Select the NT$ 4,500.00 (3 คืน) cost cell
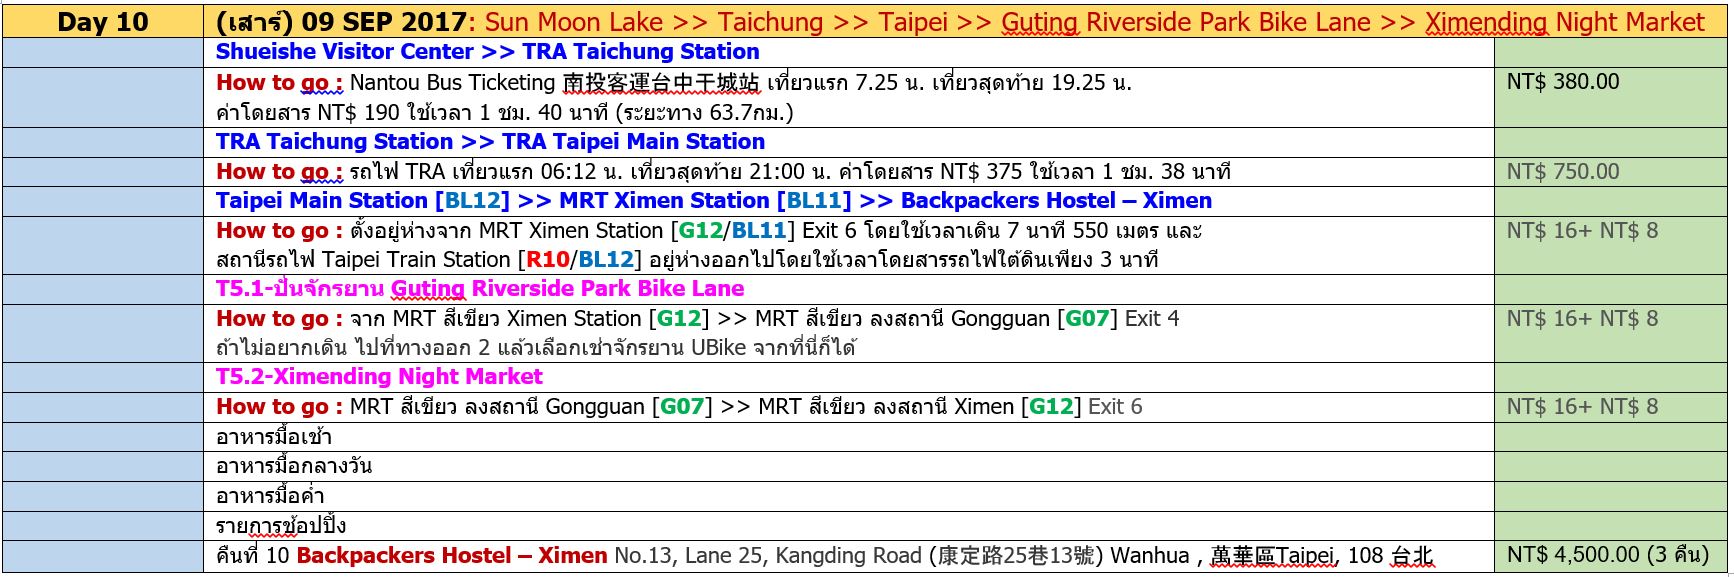Image resolution: width=1734 pixels, height=577 pixels. coord(1611,556)
